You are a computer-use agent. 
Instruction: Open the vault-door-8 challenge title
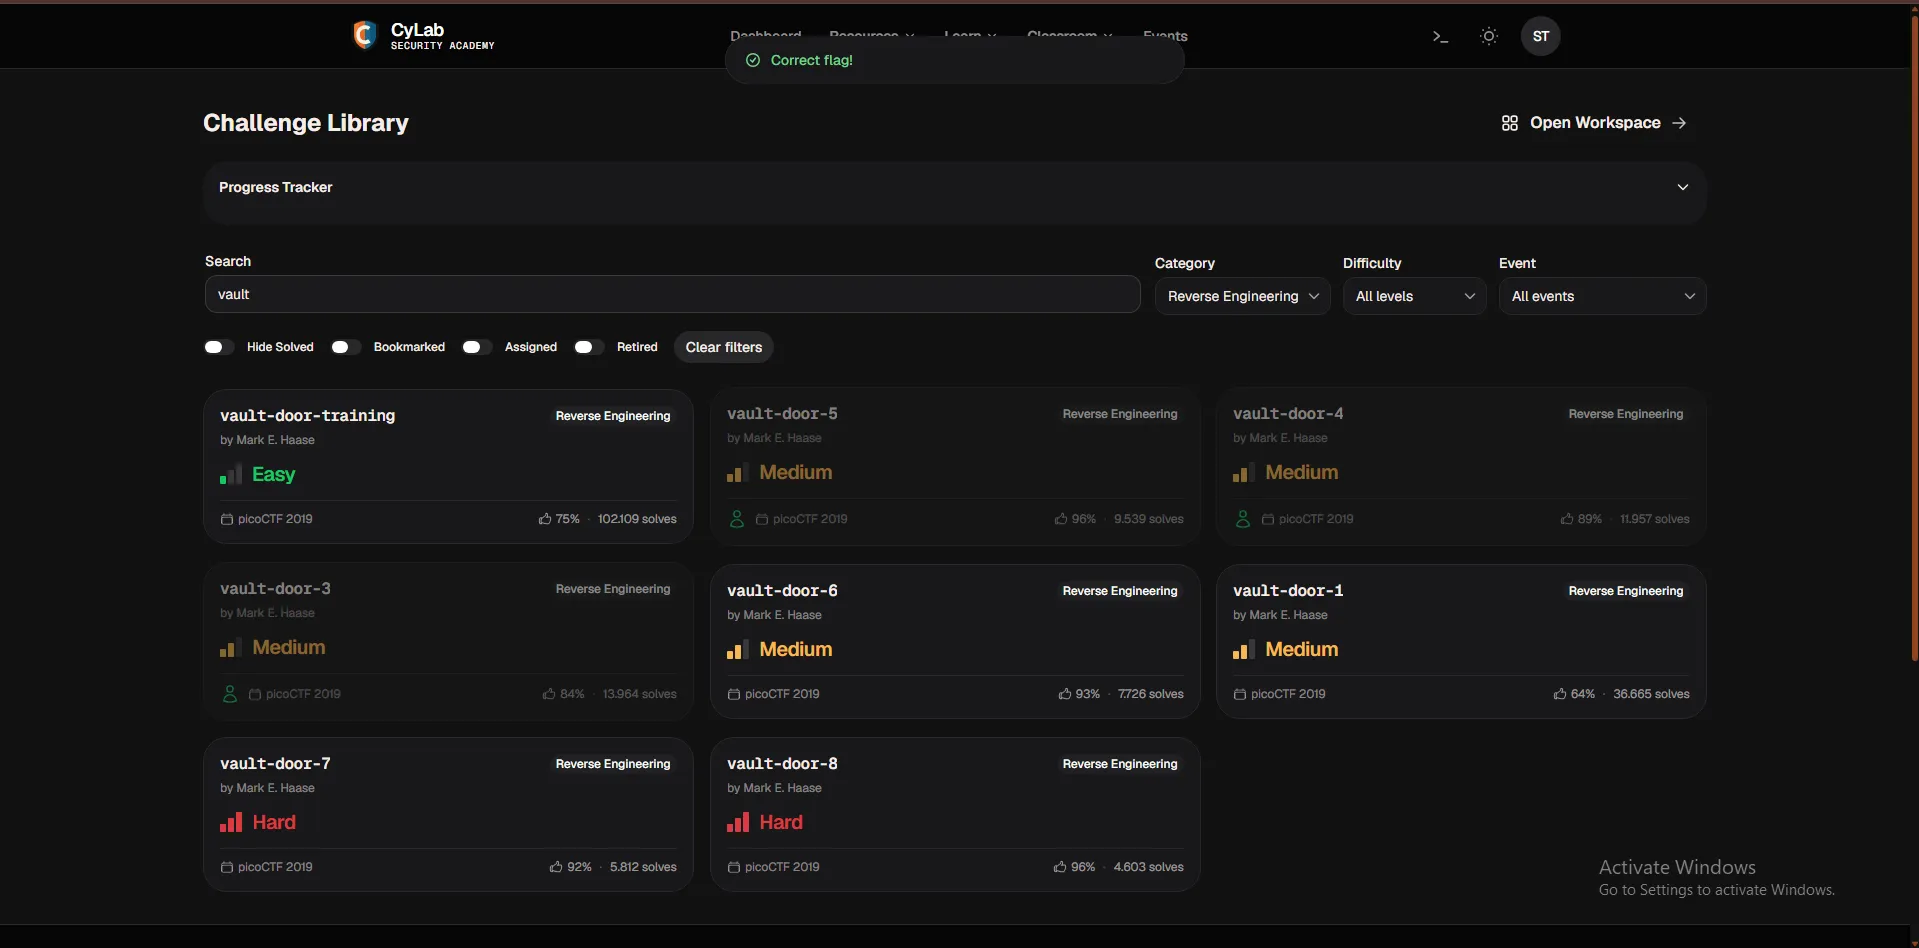(x=782, y=764)
